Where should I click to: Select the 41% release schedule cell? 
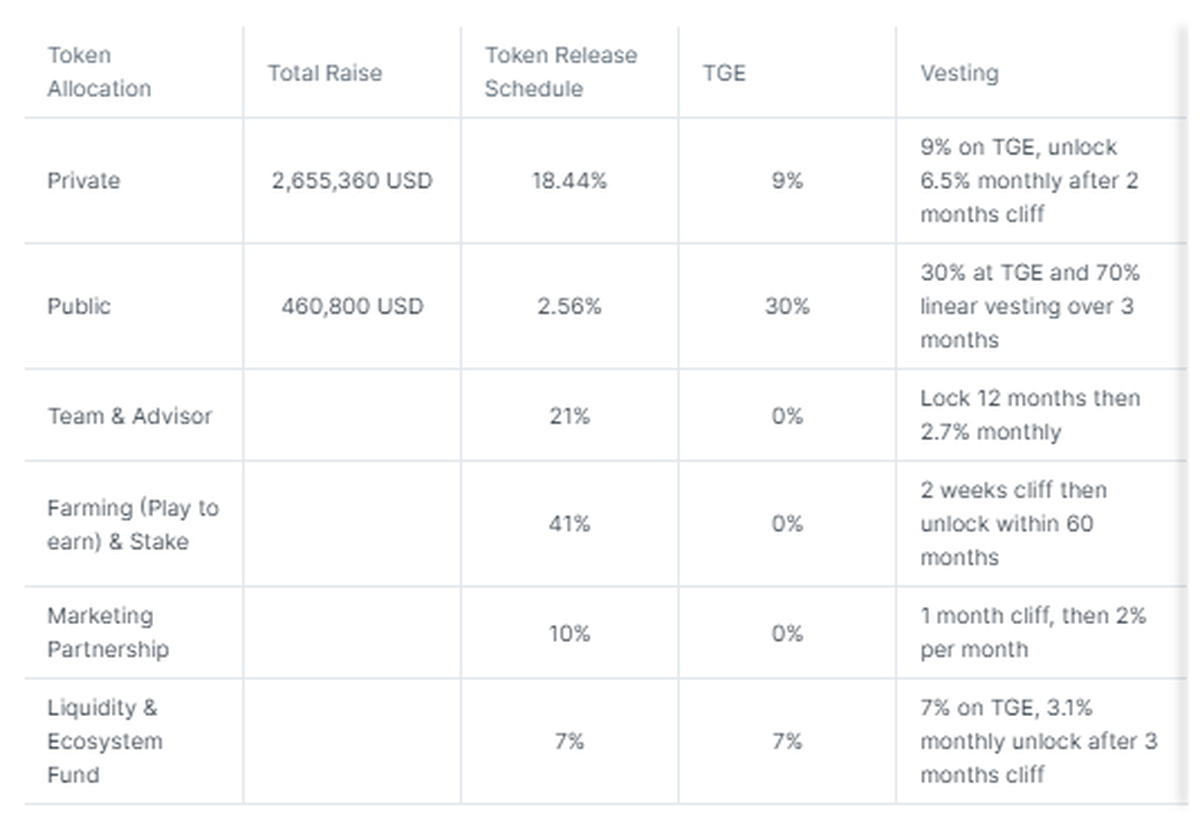[569, 524]
